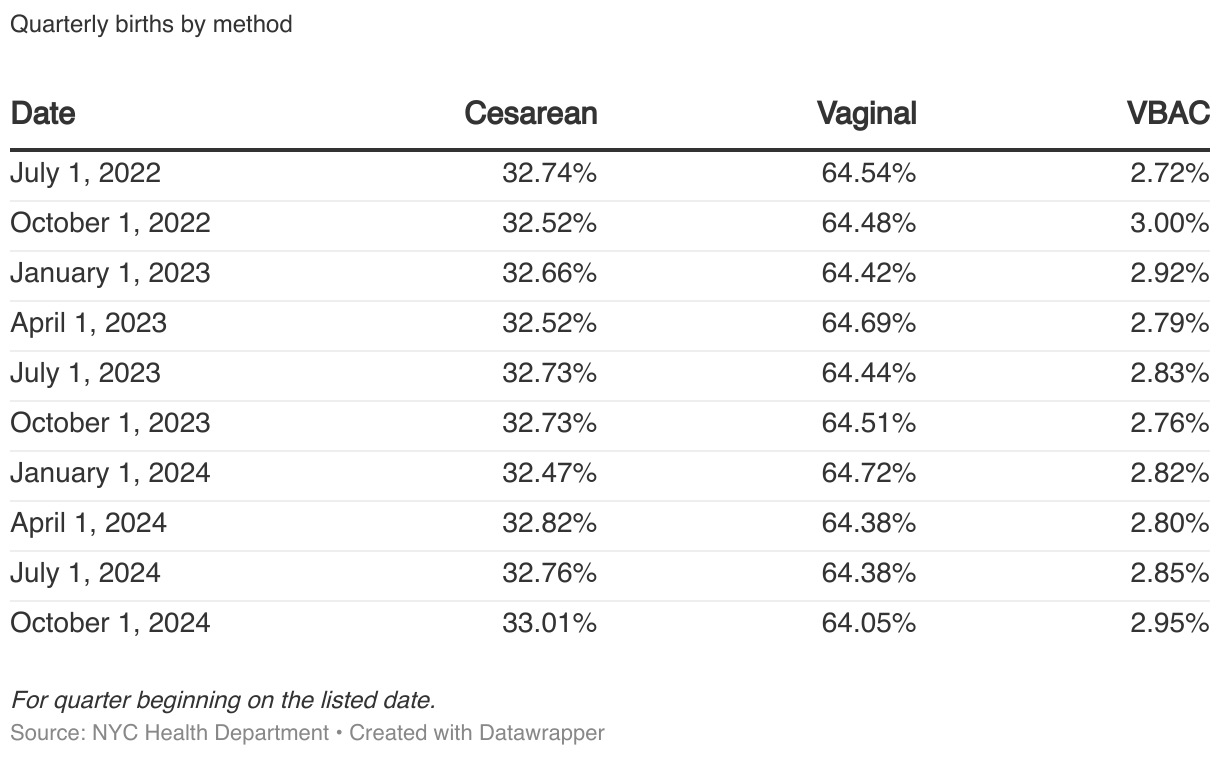Select the April 1, 2024 date cell
This screenshot has height=758, width=1220.
pos(88,523)
